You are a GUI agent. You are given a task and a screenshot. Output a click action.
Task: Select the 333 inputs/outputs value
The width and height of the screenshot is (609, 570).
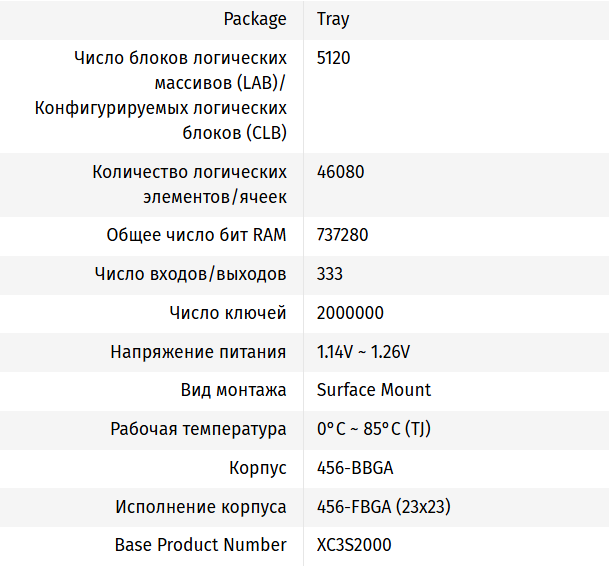pyautogui.click(x=330, y=274)
